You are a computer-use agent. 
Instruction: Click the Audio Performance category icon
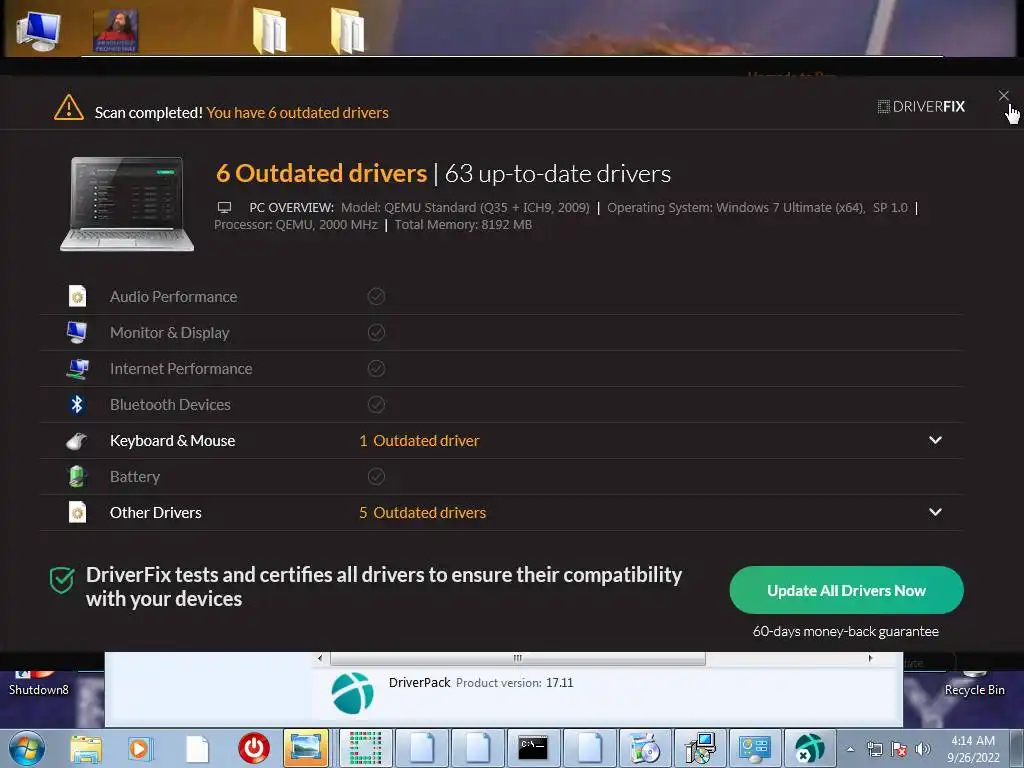[77, 296]
